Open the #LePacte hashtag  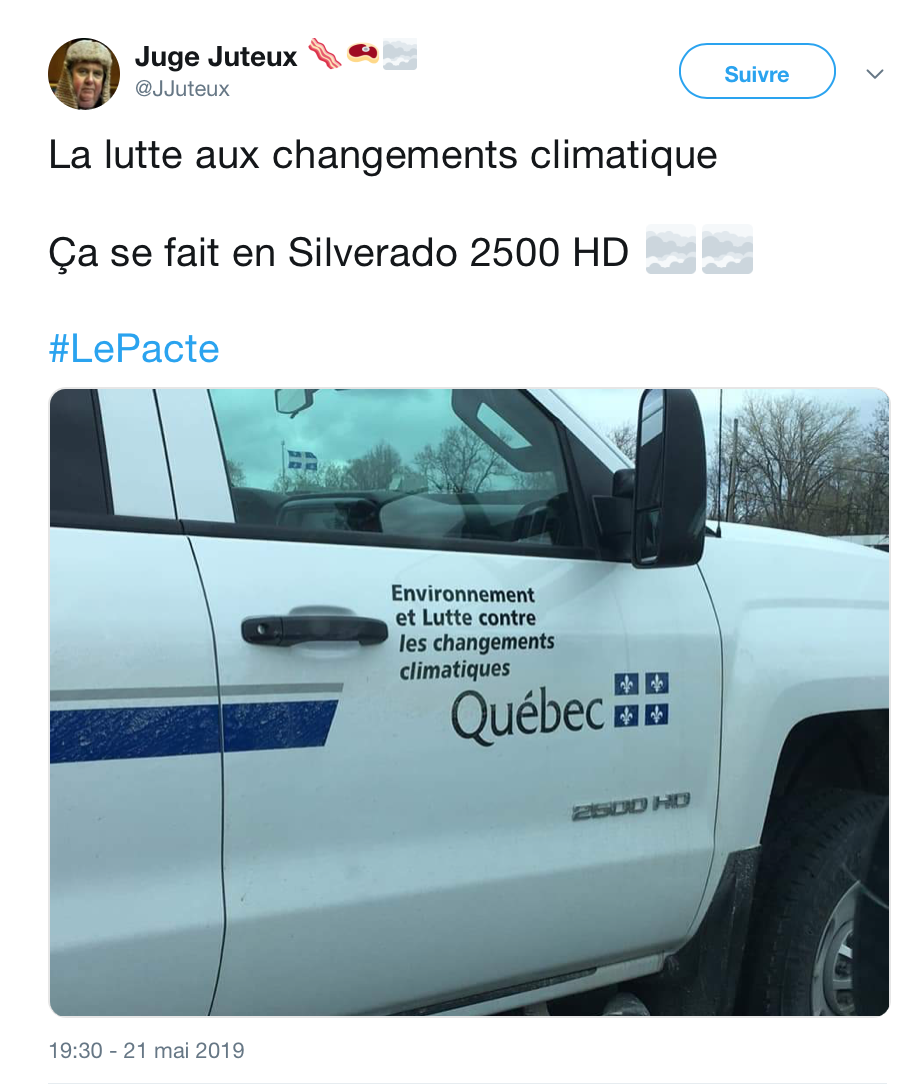tap(134, 348)
